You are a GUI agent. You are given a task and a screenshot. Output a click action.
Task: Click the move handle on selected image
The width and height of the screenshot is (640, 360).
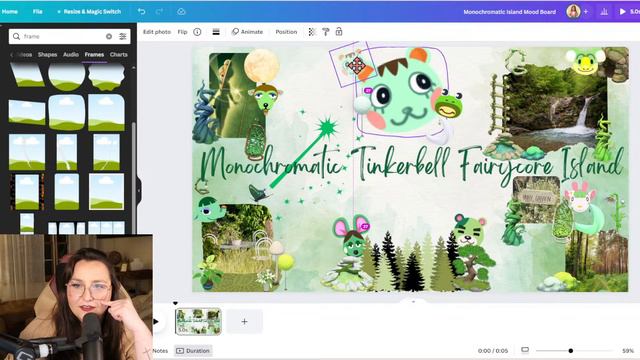356,65
